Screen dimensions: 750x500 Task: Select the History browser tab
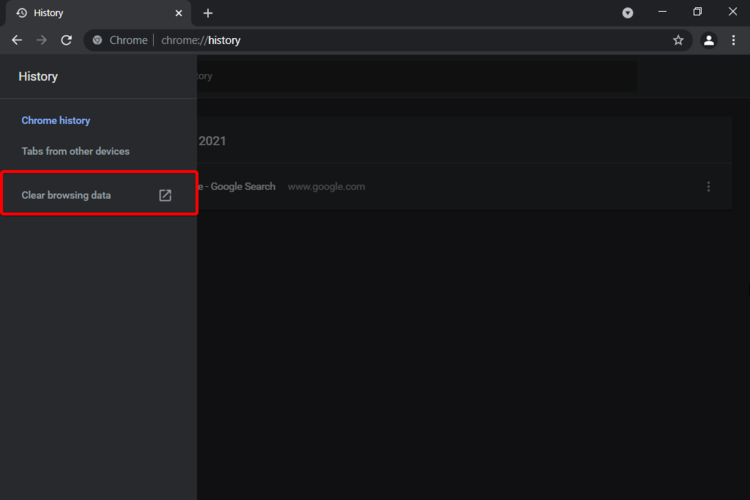98,13
